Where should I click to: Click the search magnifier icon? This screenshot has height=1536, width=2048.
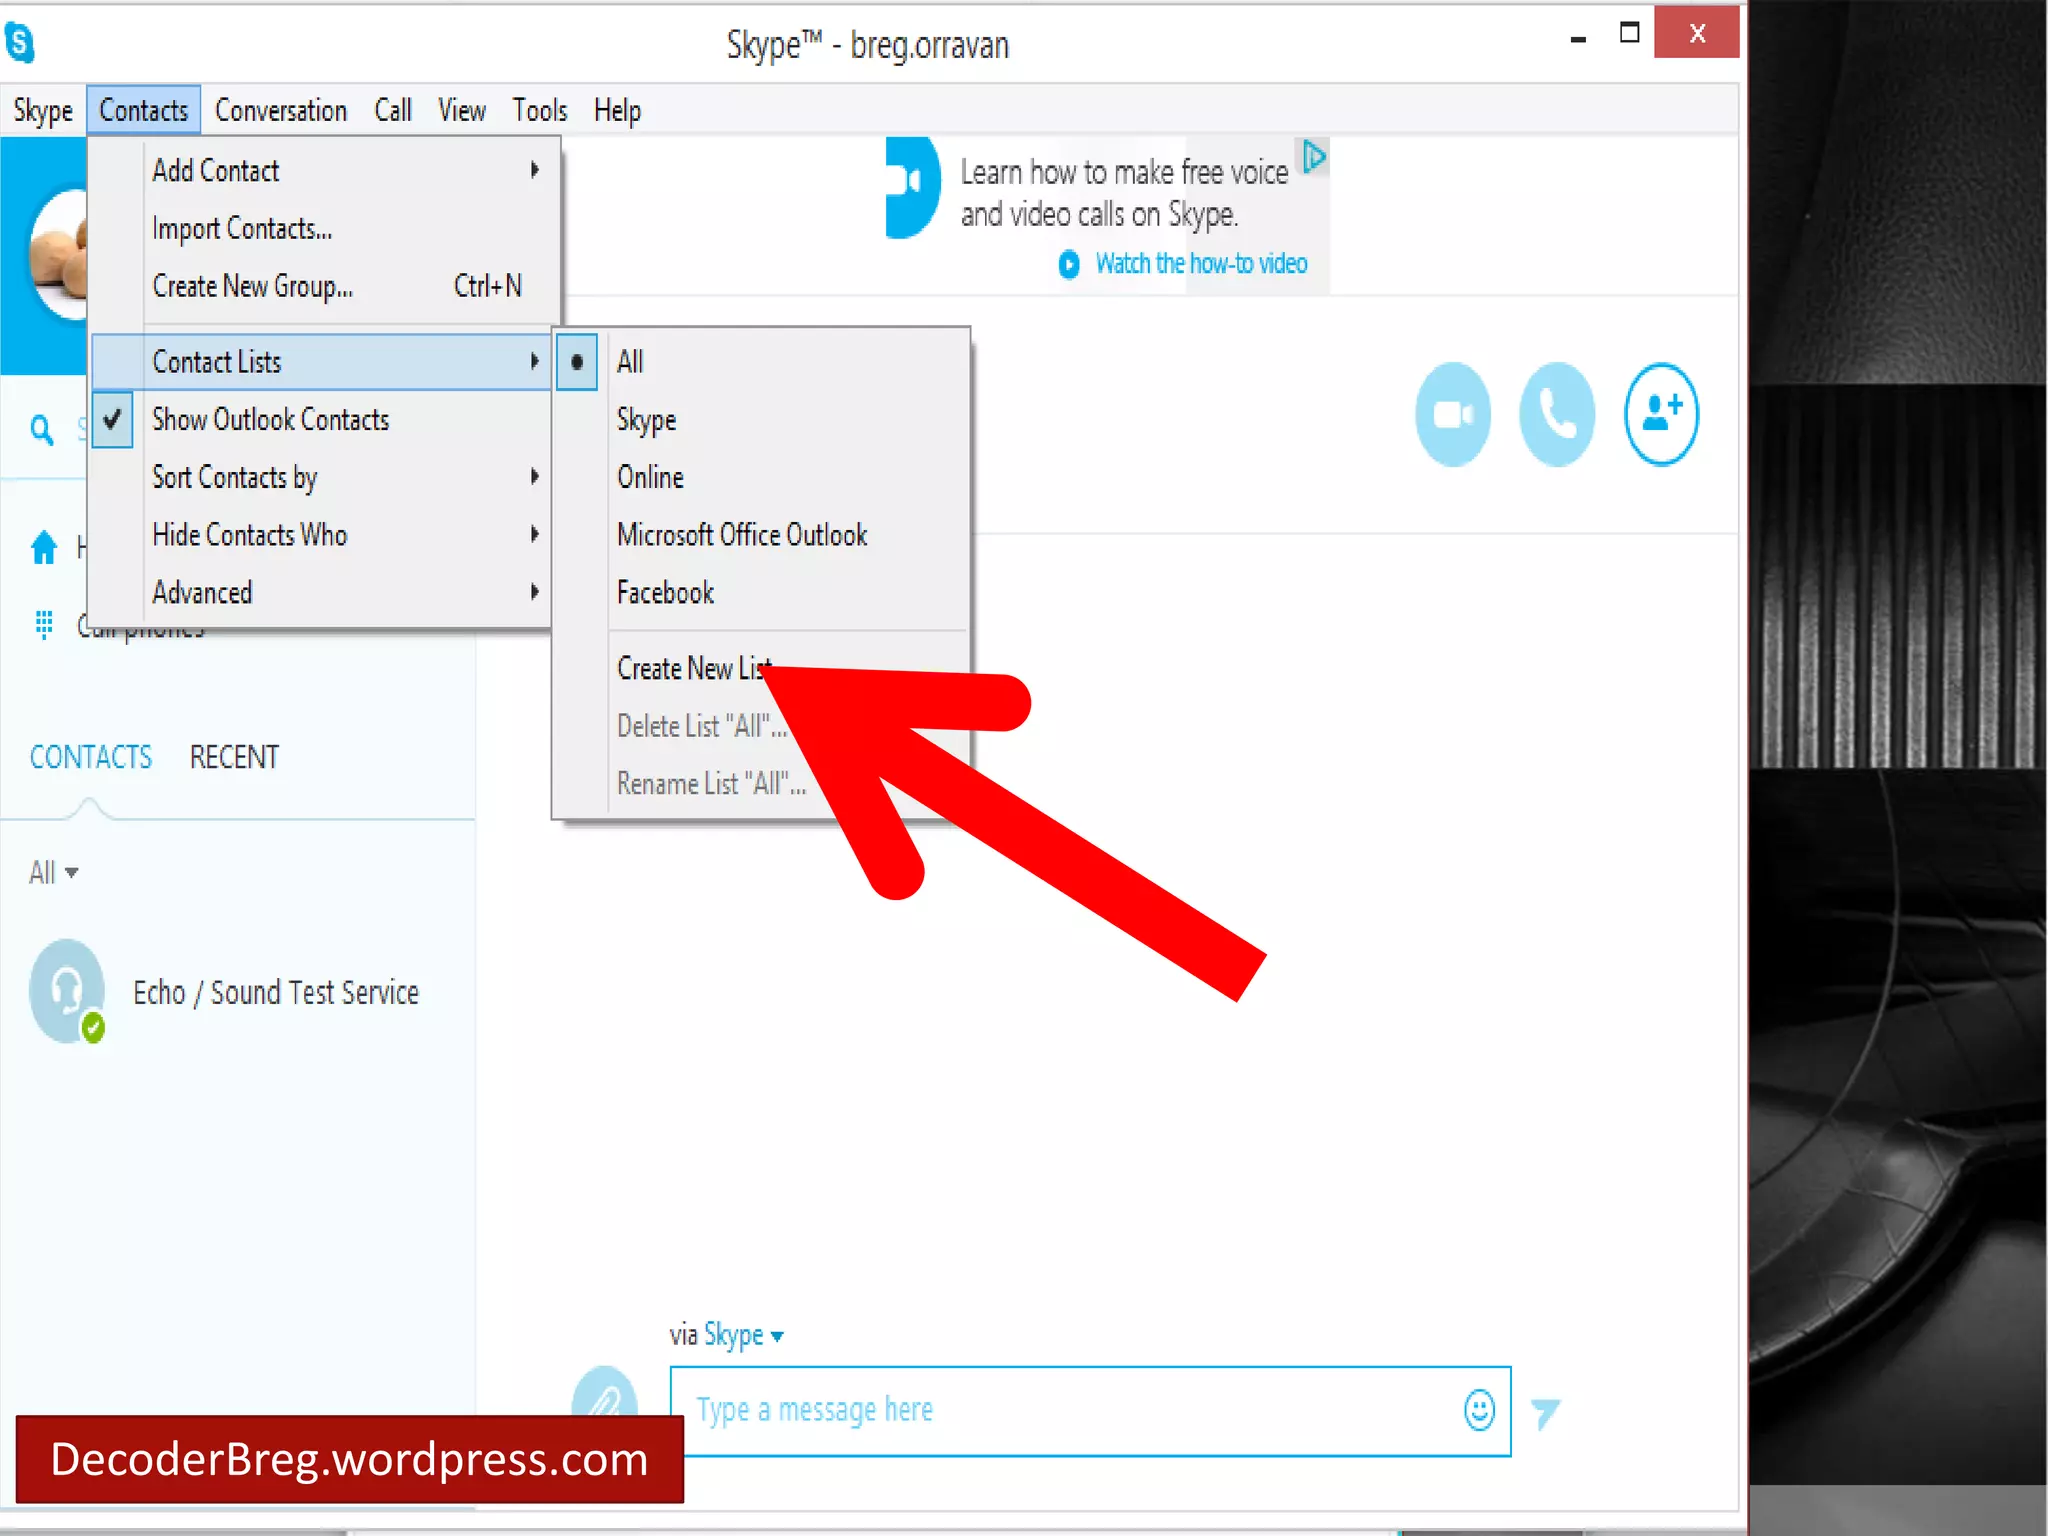[42, 430]
